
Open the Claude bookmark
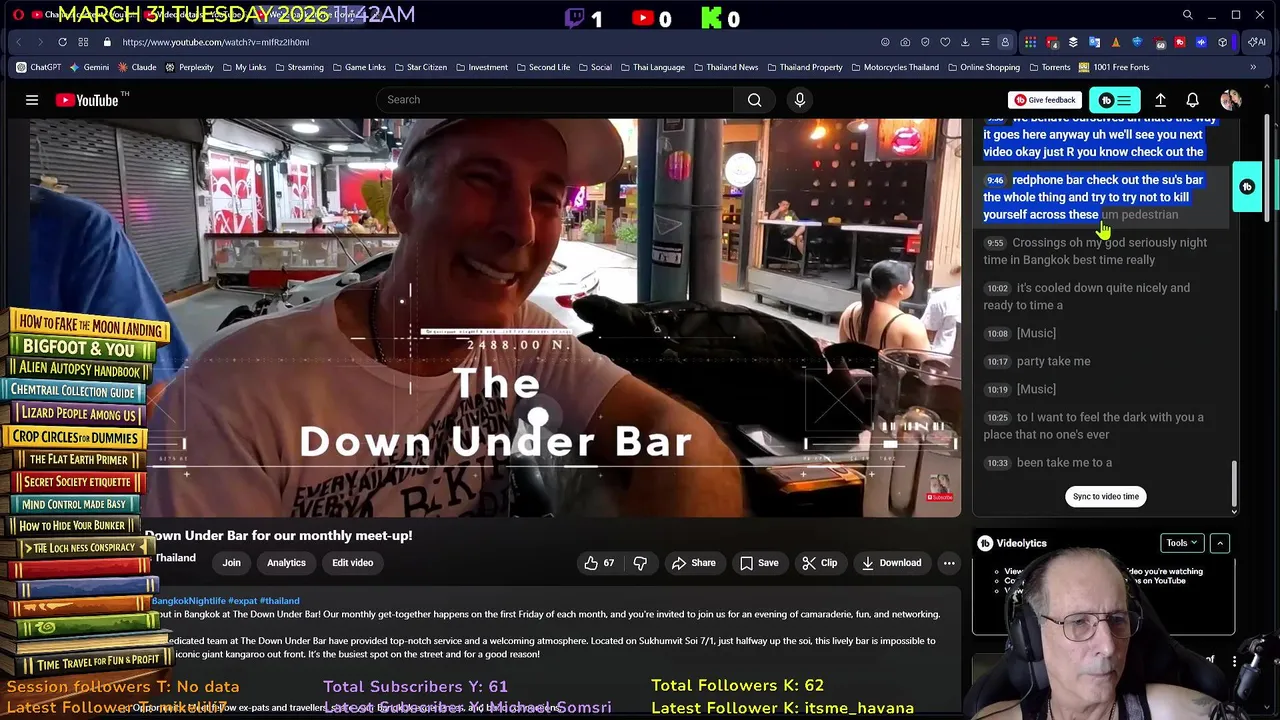click(137, 67)
